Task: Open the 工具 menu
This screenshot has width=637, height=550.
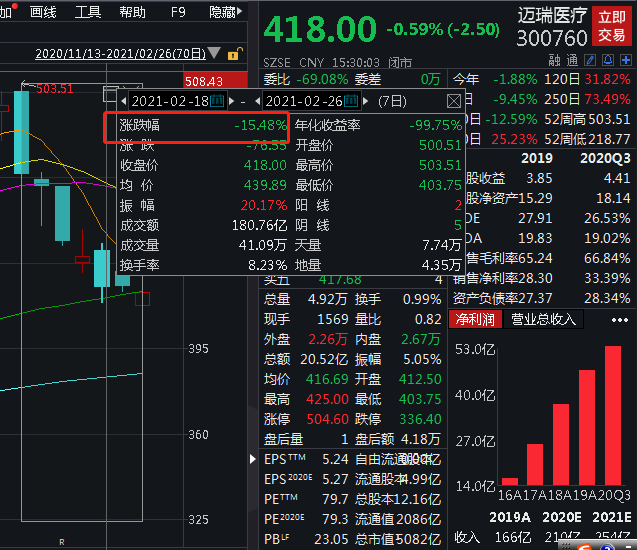Action: 88,12
